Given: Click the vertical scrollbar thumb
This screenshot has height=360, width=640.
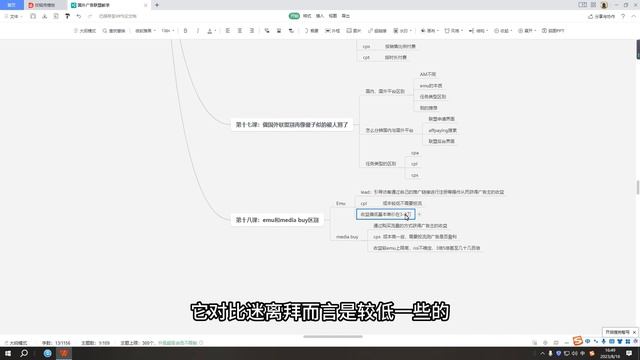Looking at the screenshot, I should pos(638,188).
